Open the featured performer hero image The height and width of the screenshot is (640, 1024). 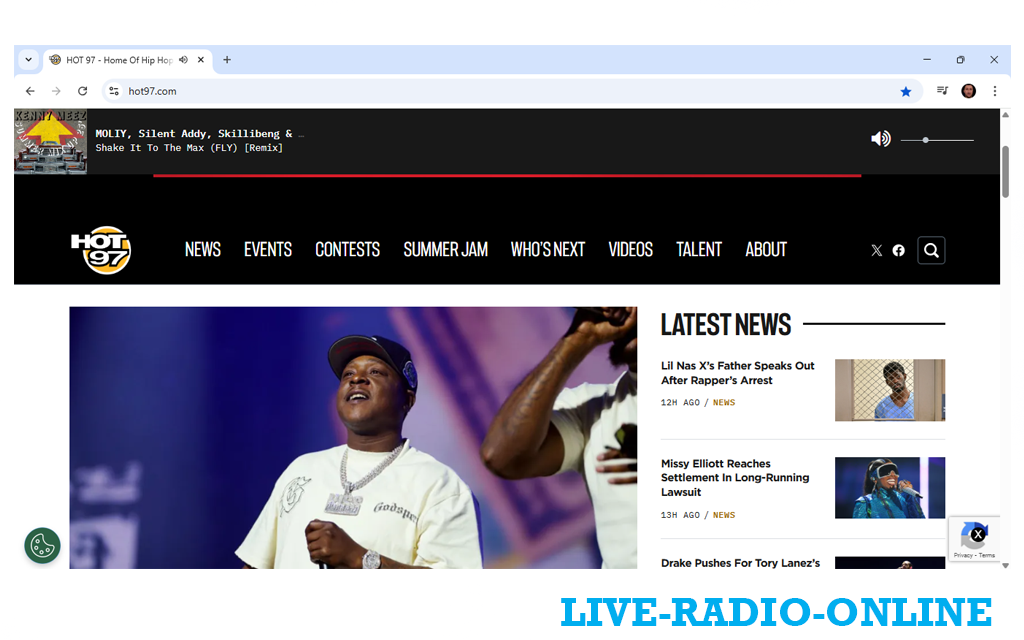pos(353,438)
